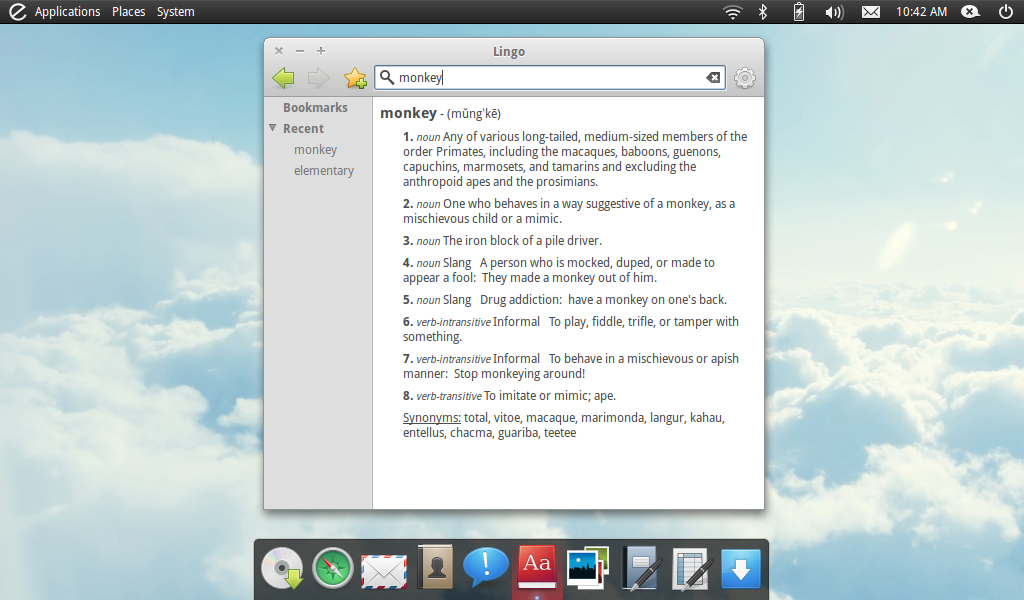Clear the search field text
The image size is (1024, 600).
(713, 78)
